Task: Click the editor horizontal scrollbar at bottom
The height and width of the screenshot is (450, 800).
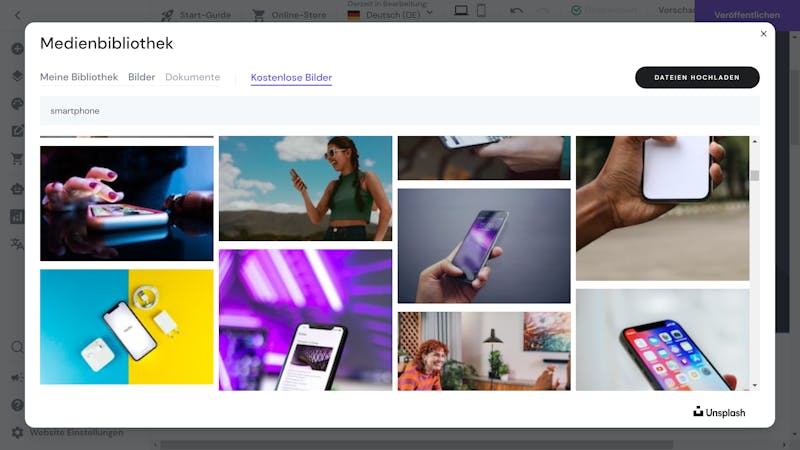Action: click(416, 445)
